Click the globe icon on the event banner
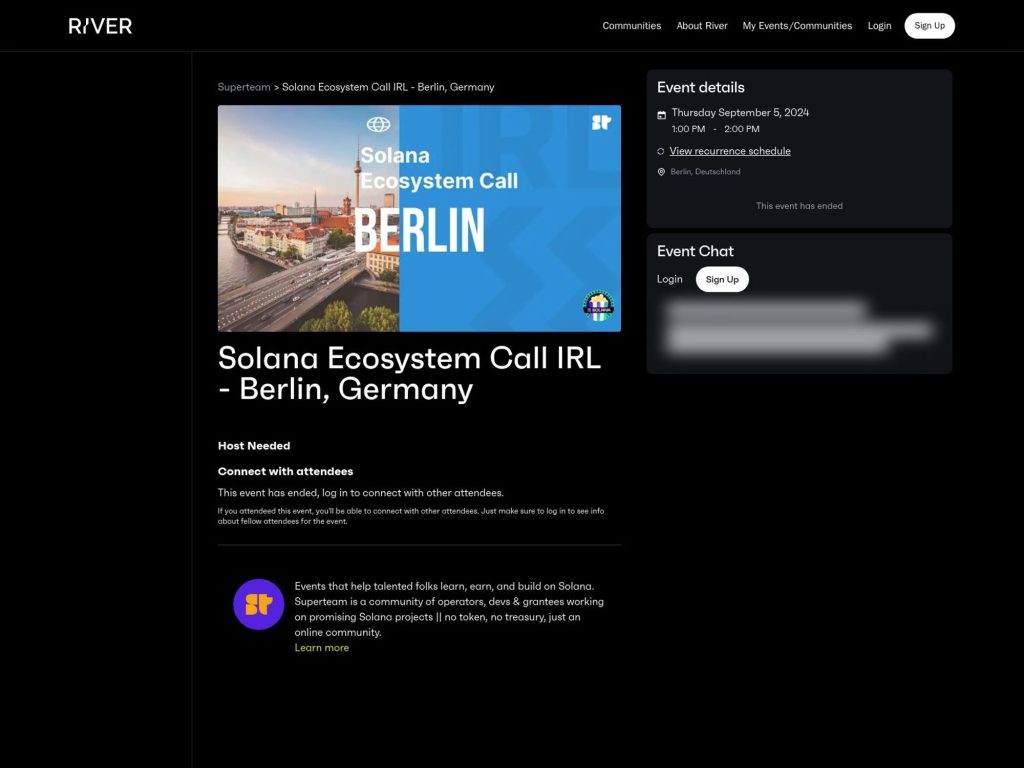This screenshot has width=1024, height=768. pyautogui.click(x=381, y=124)
